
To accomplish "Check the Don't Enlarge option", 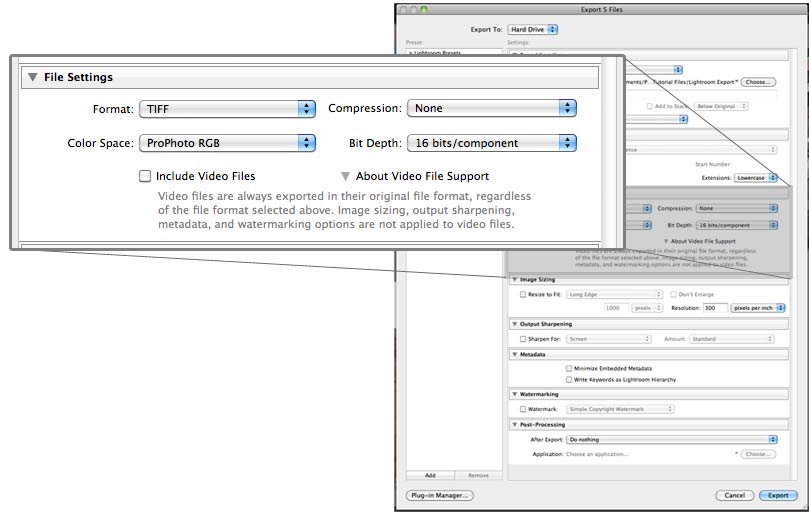I will (x=673, y=294).
